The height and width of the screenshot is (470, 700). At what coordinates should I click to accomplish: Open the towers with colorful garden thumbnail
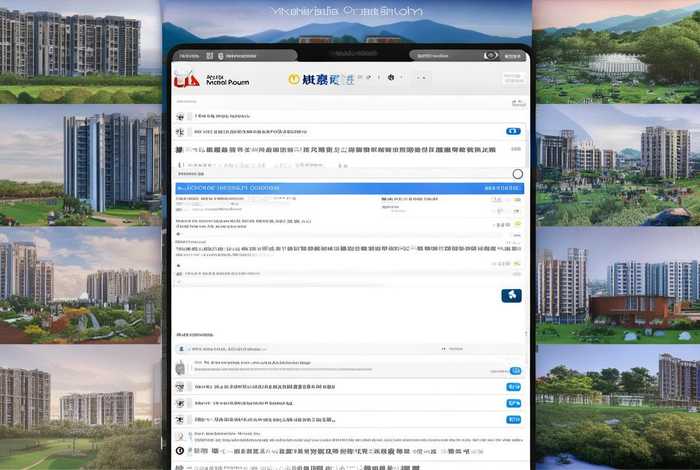80,286
